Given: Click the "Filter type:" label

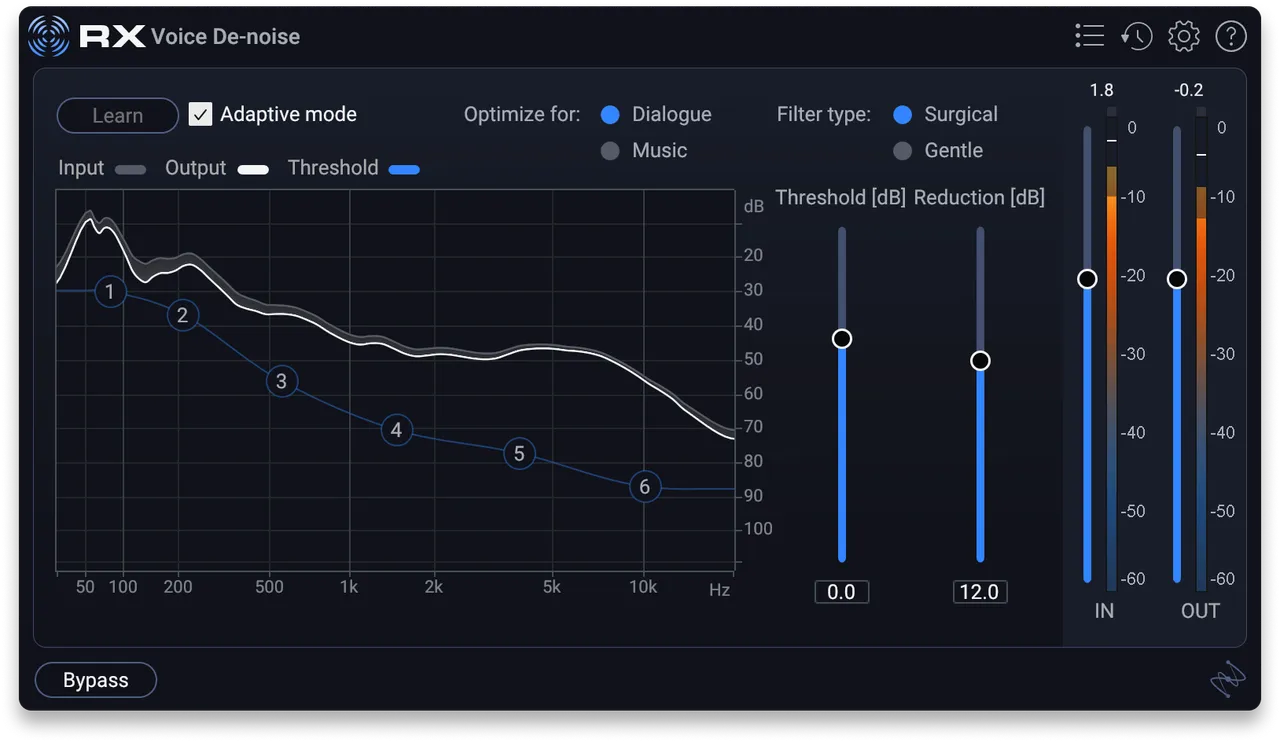Looking at the screenshot, I should point(824,115).
